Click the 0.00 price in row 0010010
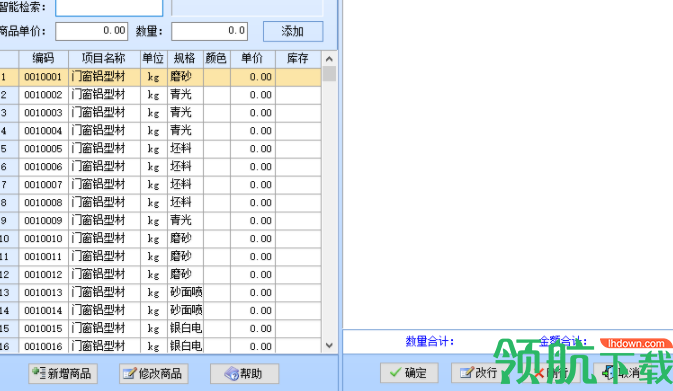This screenshot has height=391, width=673. [261, 239]
